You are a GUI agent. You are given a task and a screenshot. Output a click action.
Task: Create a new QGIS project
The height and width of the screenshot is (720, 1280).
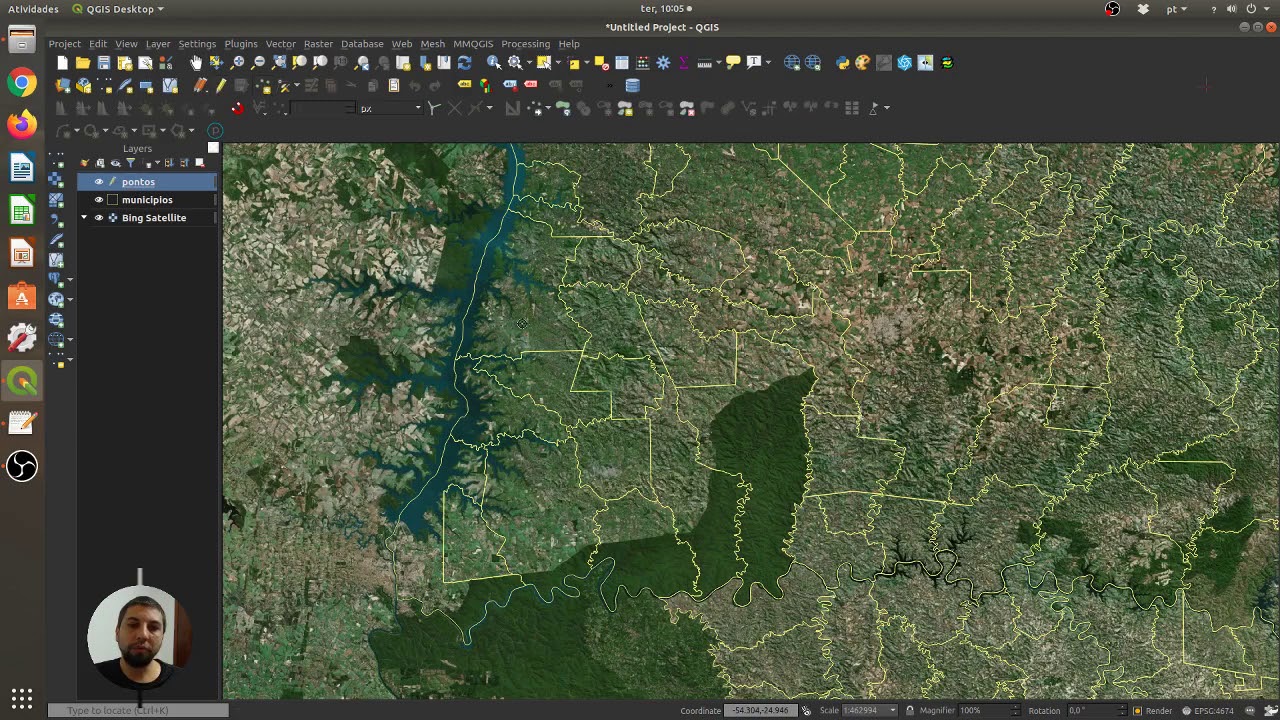point(62,62)
